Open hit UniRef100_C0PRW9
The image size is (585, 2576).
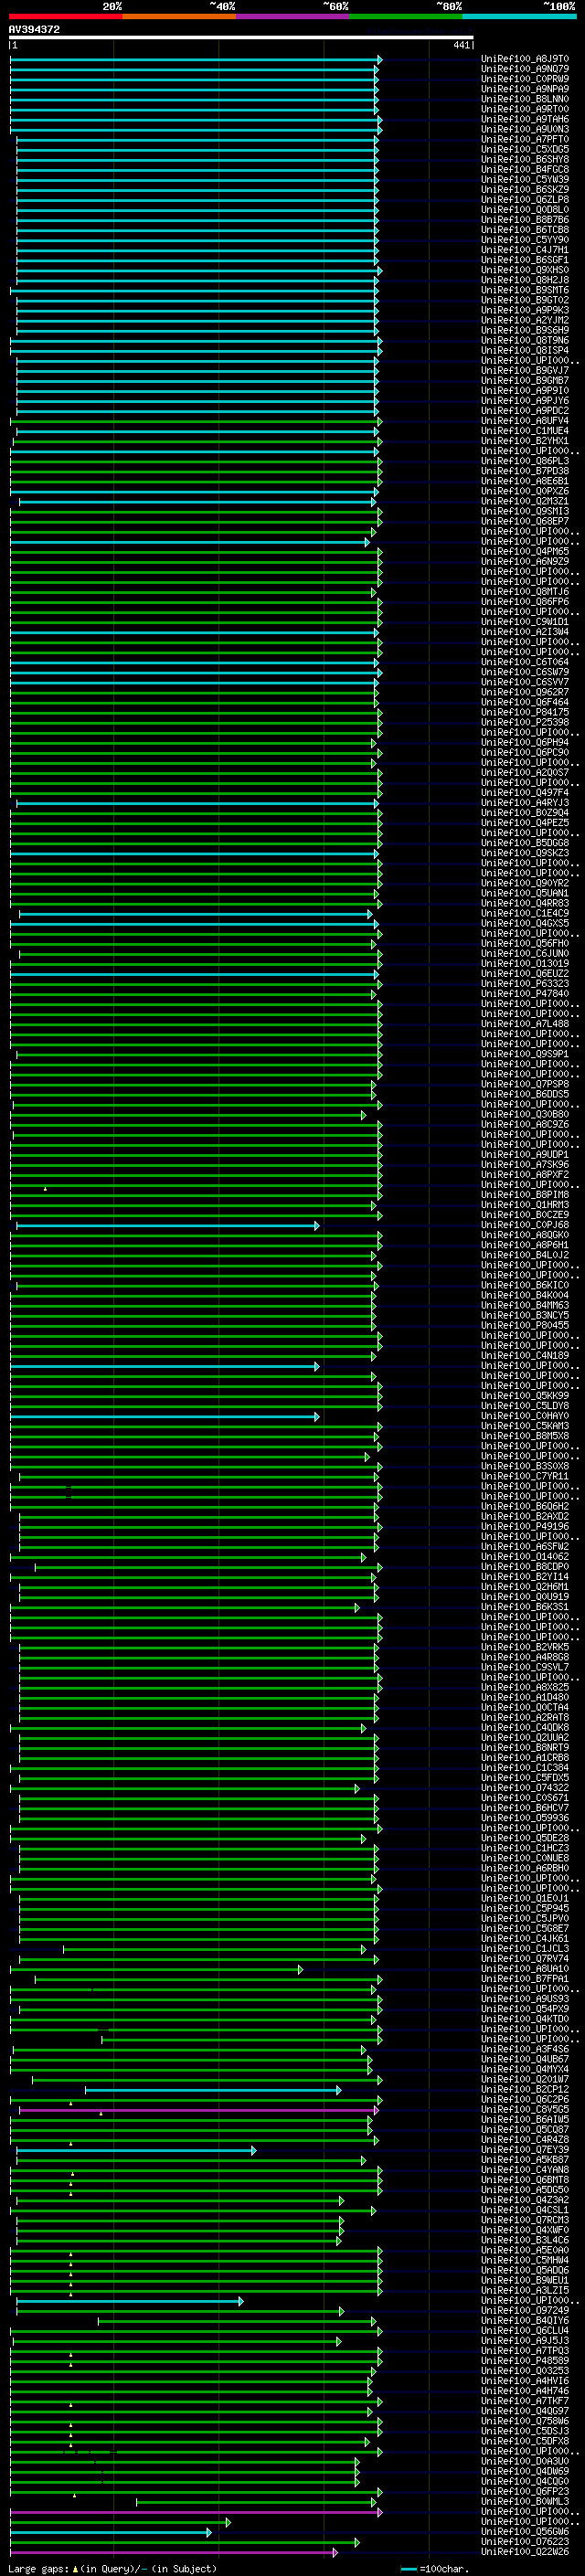525,79
